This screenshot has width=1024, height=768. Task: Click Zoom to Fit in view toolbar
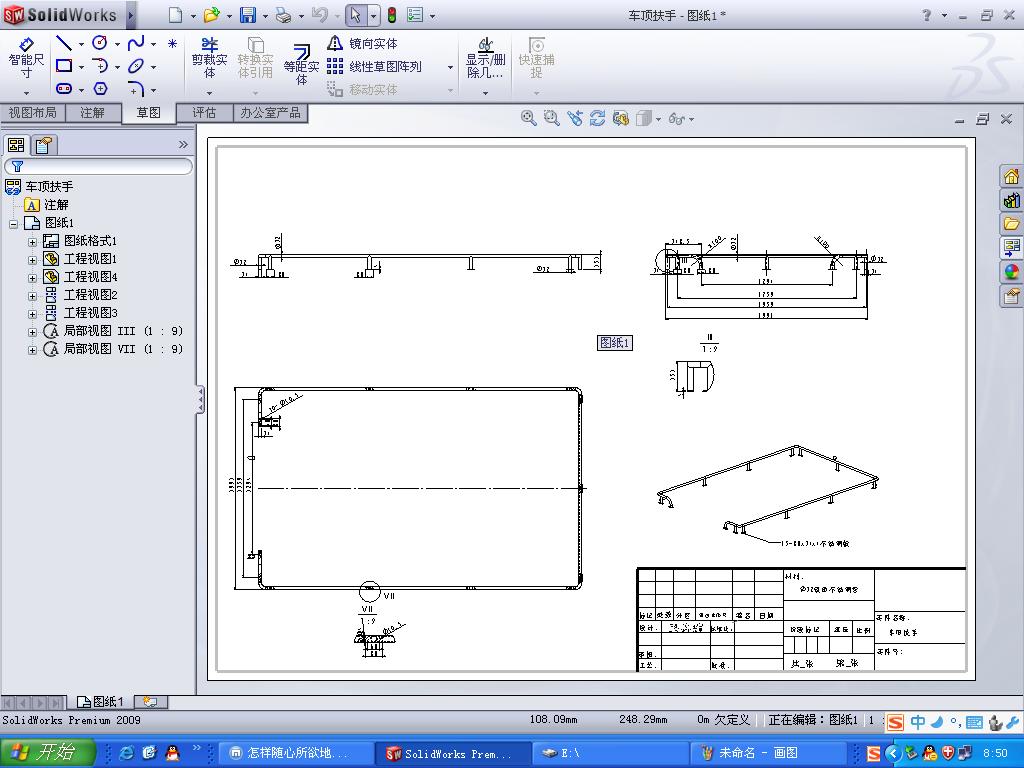point(528,118)
